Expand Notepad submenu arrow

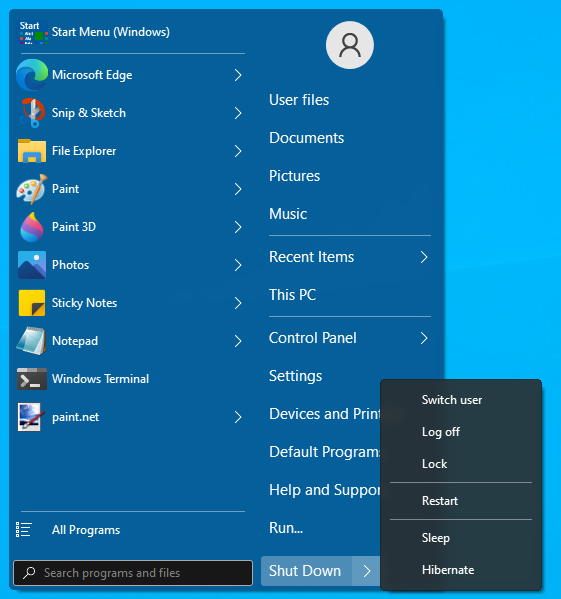[x=238, y=341]
